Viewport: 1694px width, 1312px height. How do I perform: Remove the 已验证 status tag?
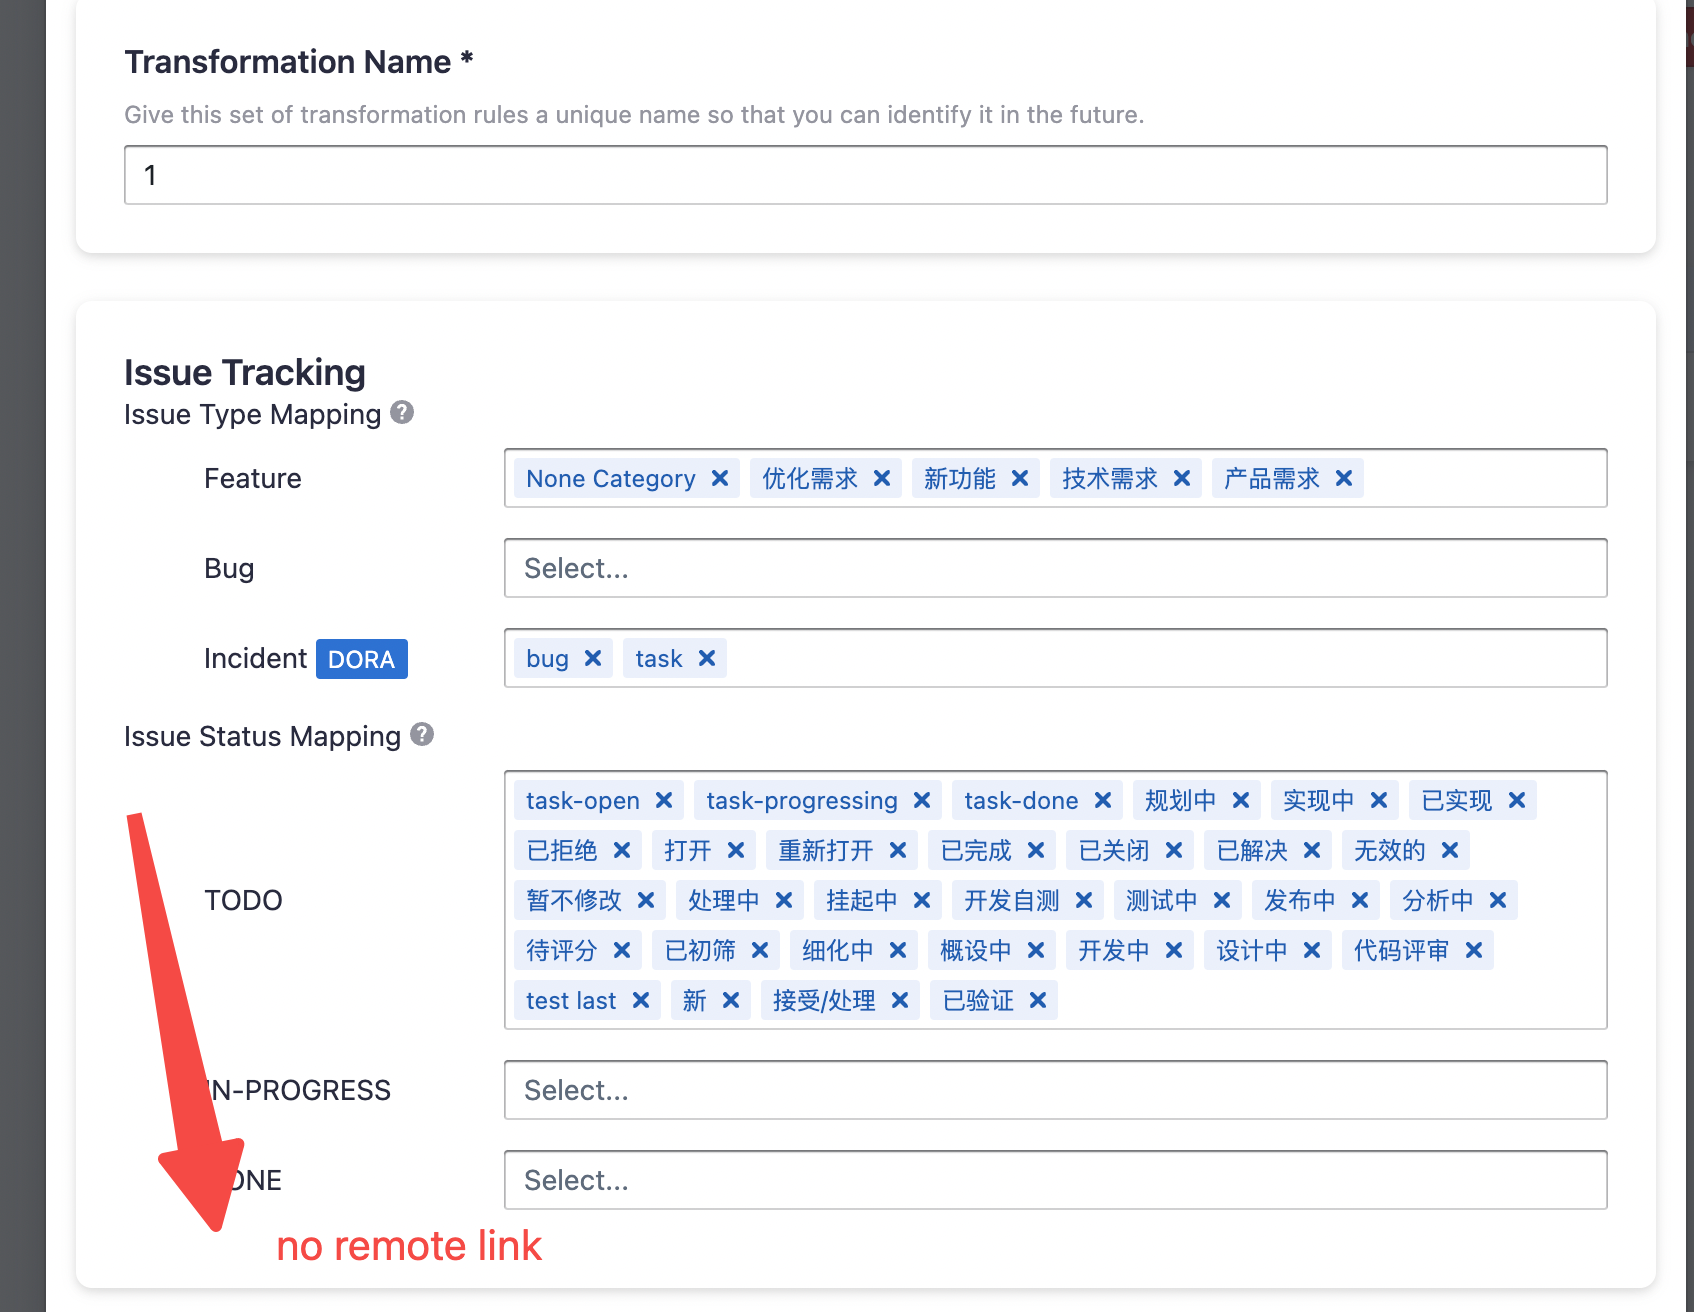tap(1038, 1000)
